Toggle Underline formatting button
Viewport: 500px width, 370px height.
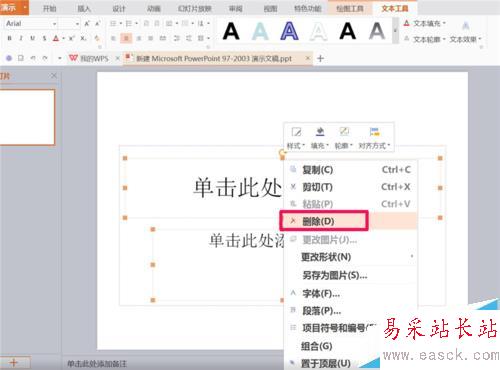[32, 38]
